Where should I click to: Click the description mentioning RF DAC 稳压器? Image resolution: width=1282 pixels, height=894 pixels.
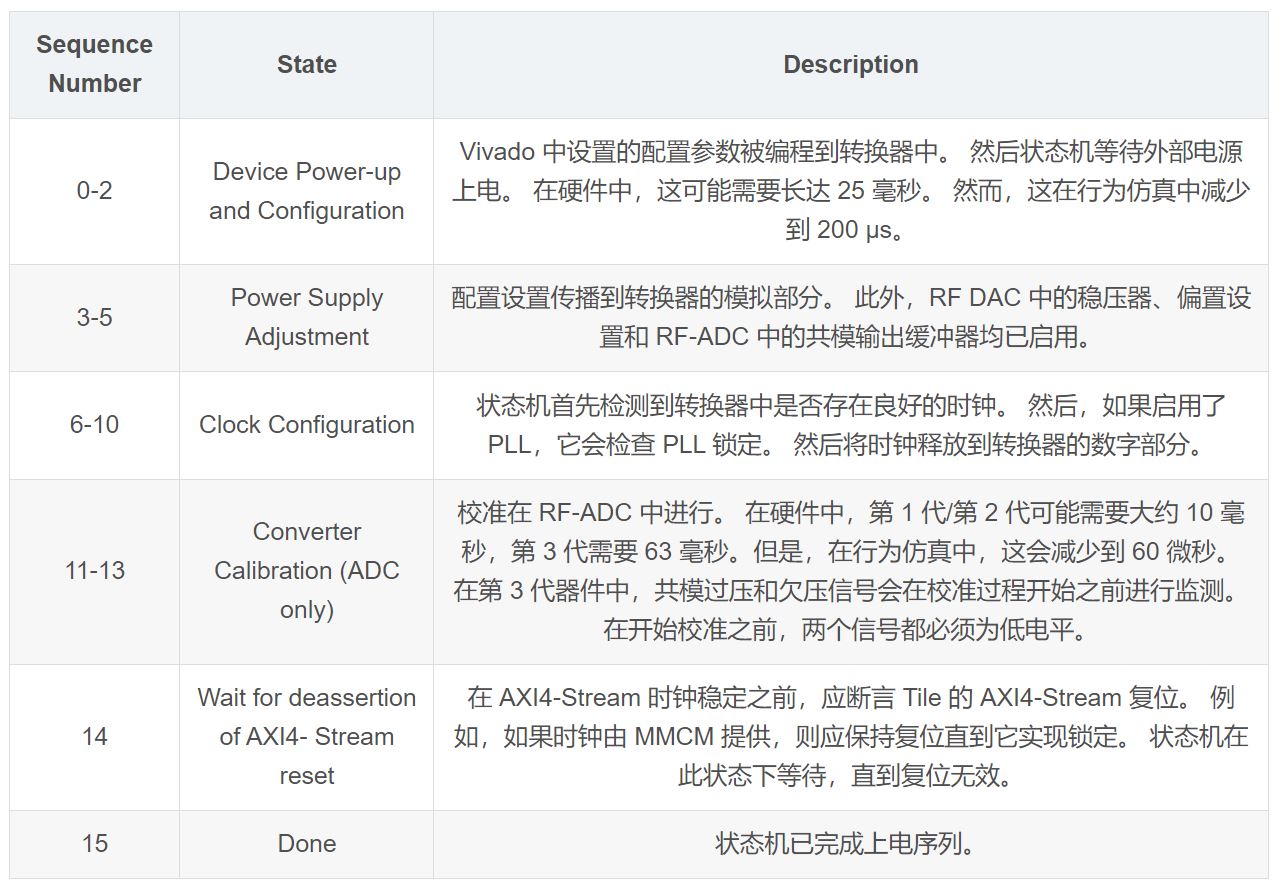pos(850,318)
